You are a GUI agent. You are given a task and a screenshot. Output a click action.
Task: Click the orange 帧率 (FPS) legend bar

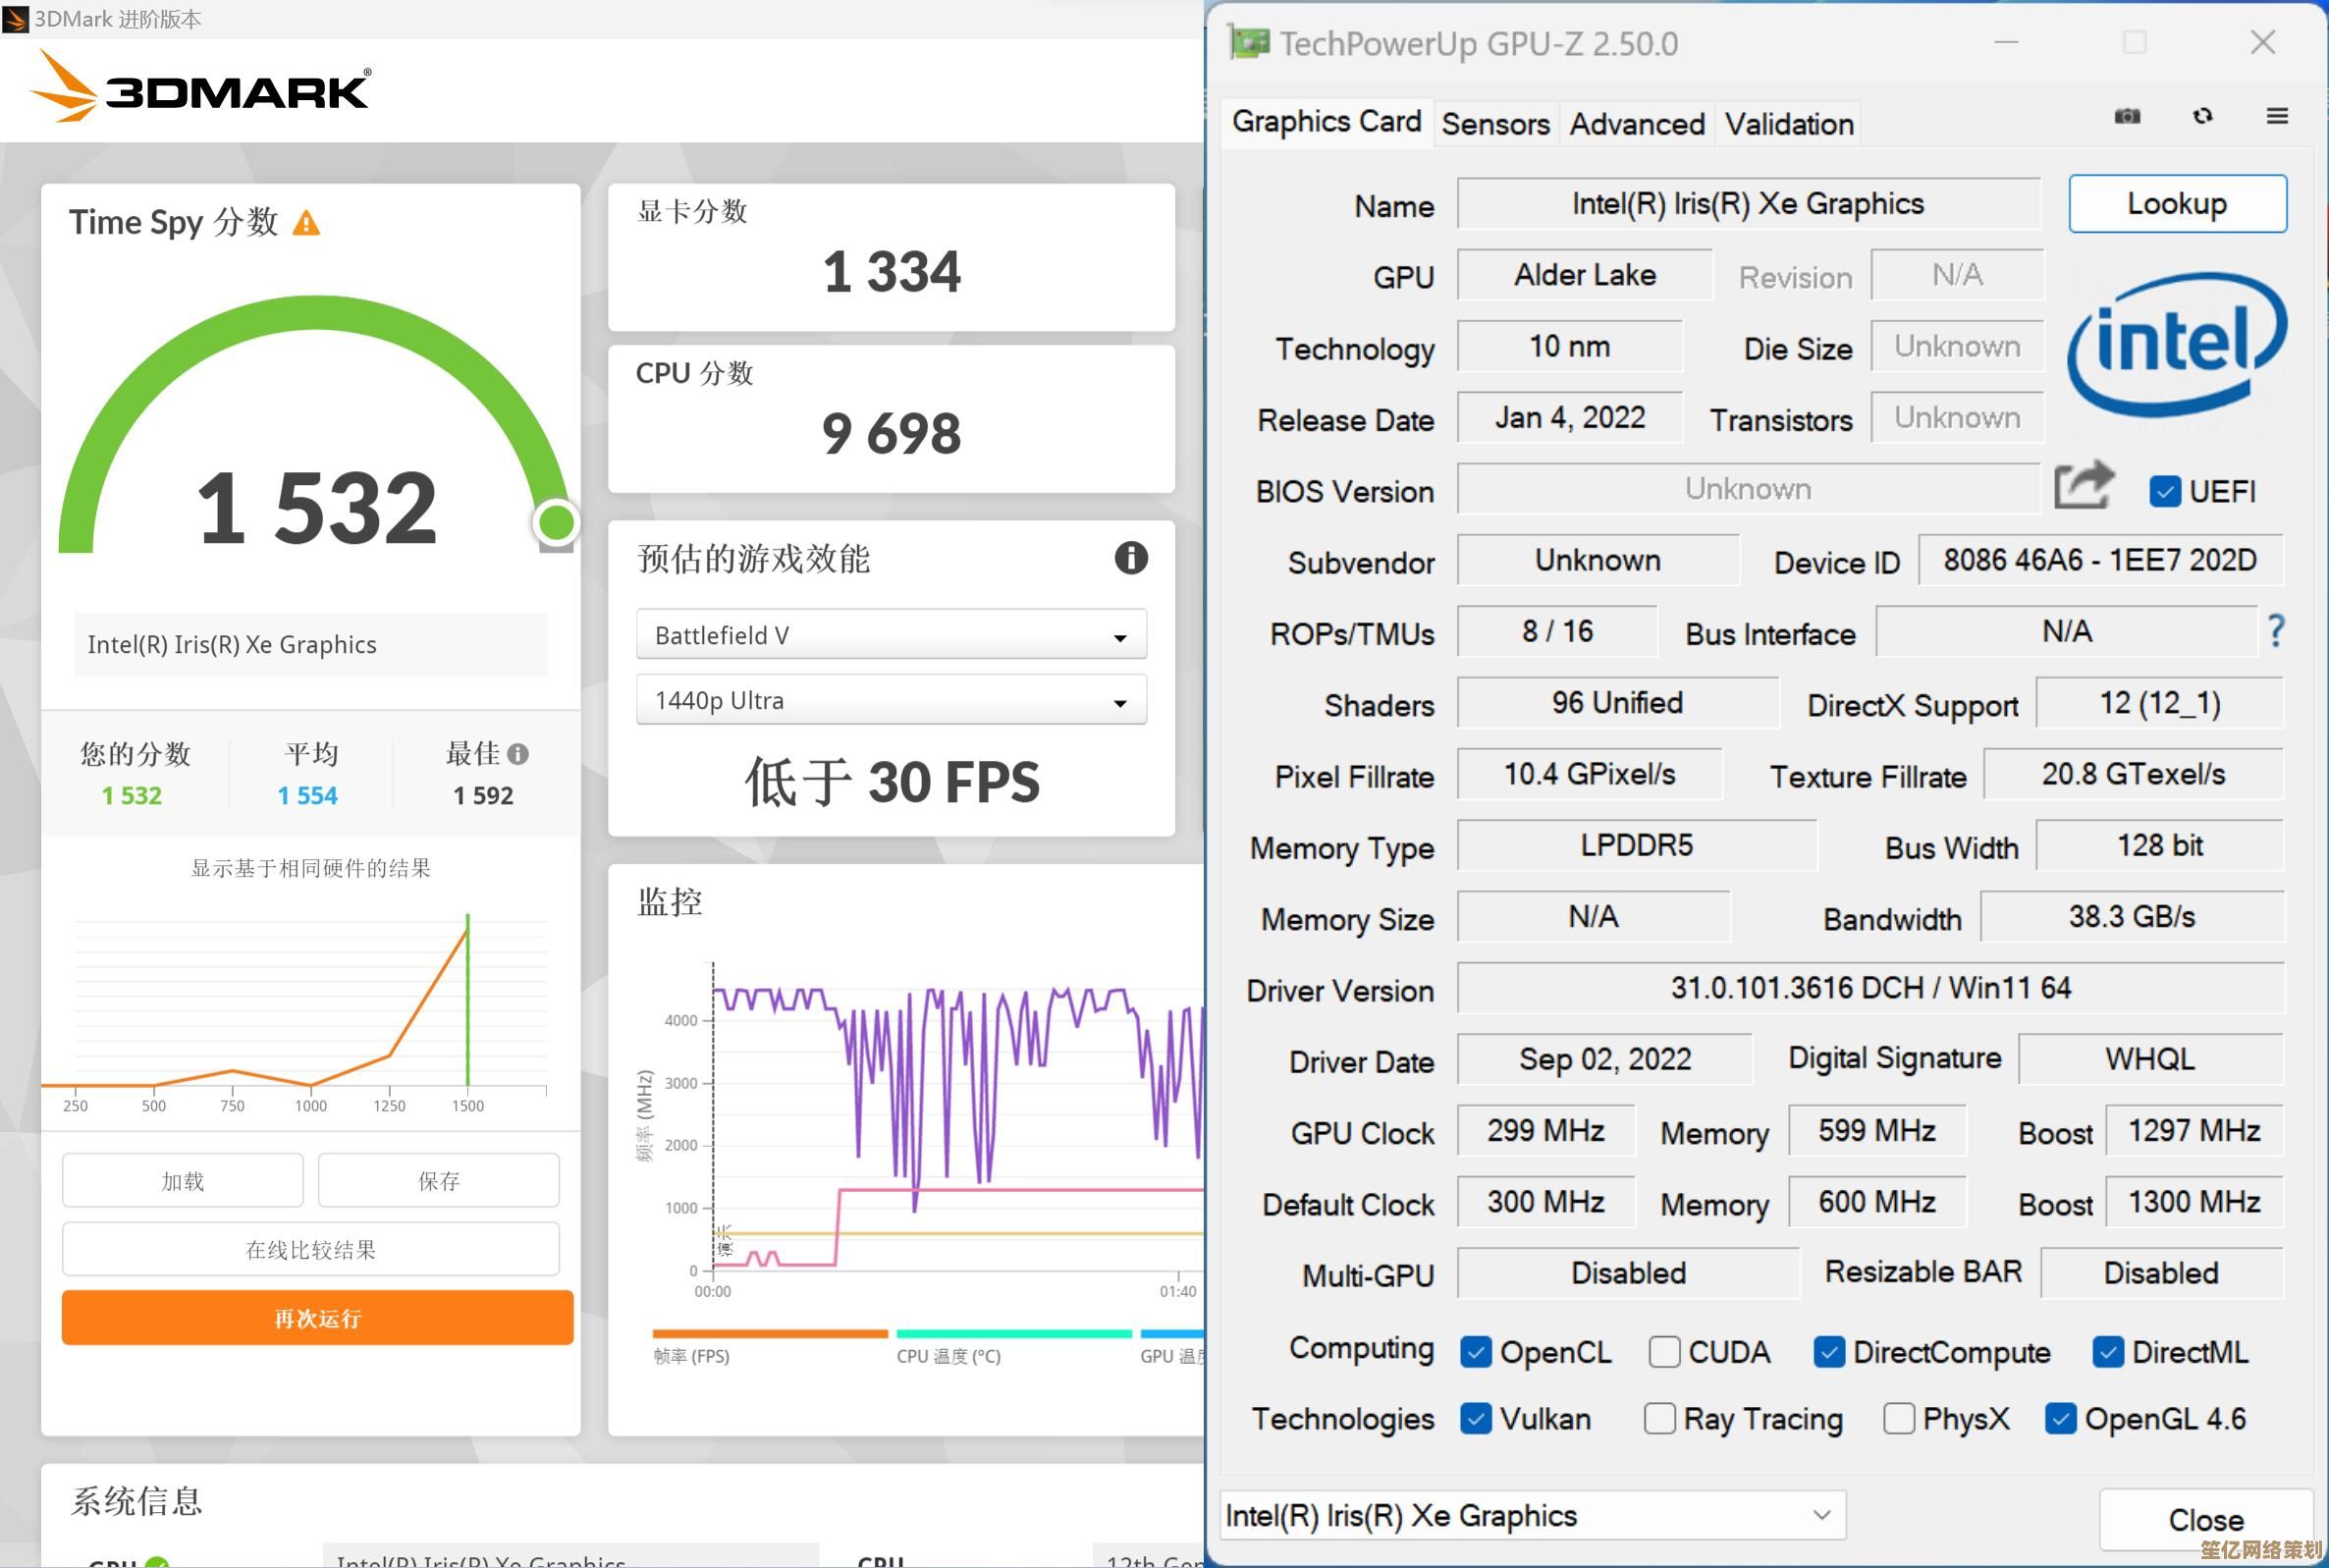pyautogui.click(x=770, y=1333)
